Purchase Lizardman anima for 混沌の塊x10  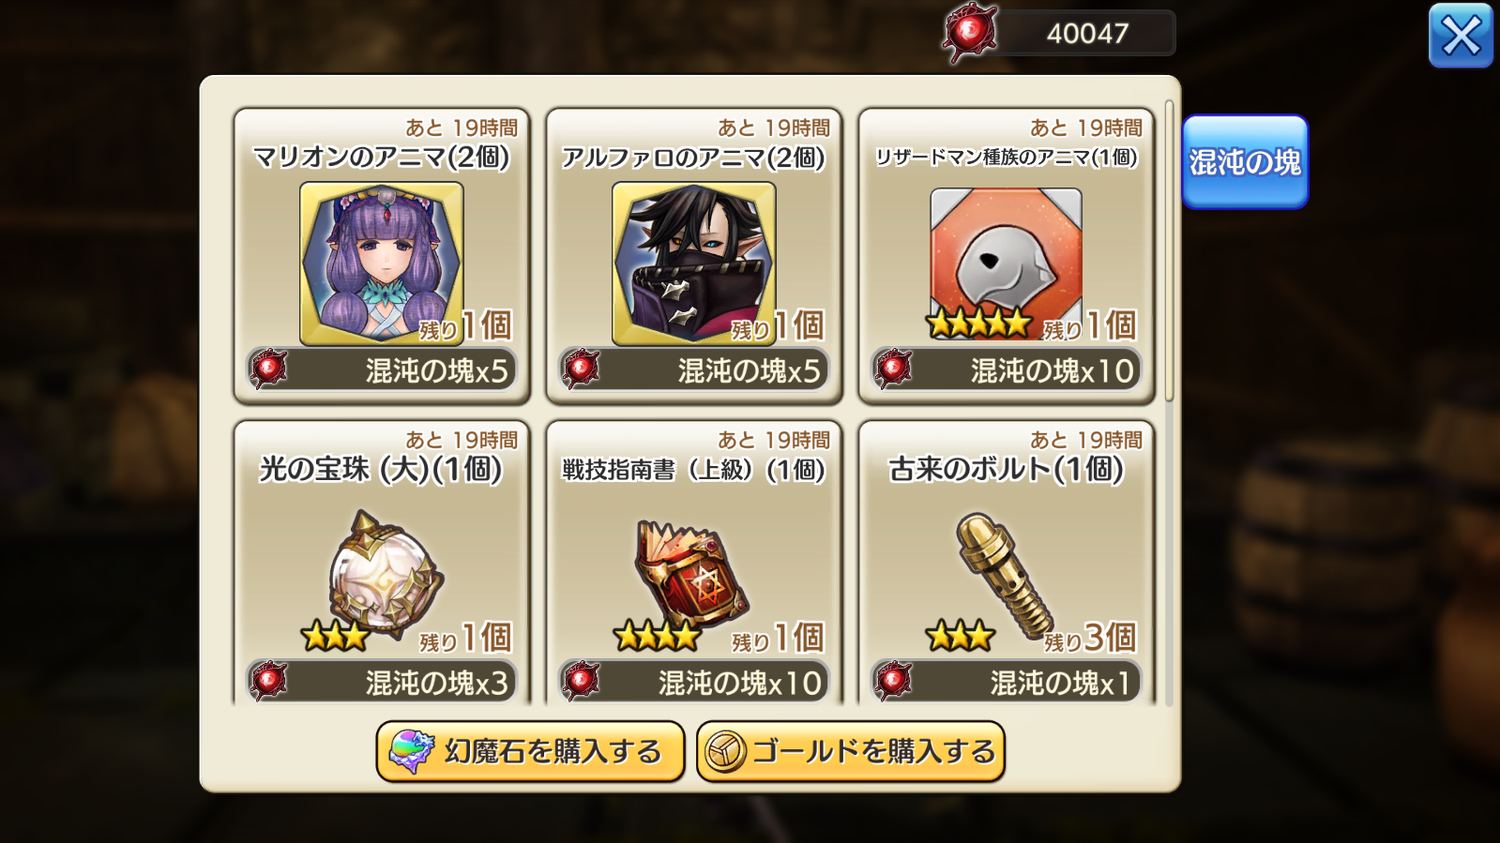(1006, 370)
